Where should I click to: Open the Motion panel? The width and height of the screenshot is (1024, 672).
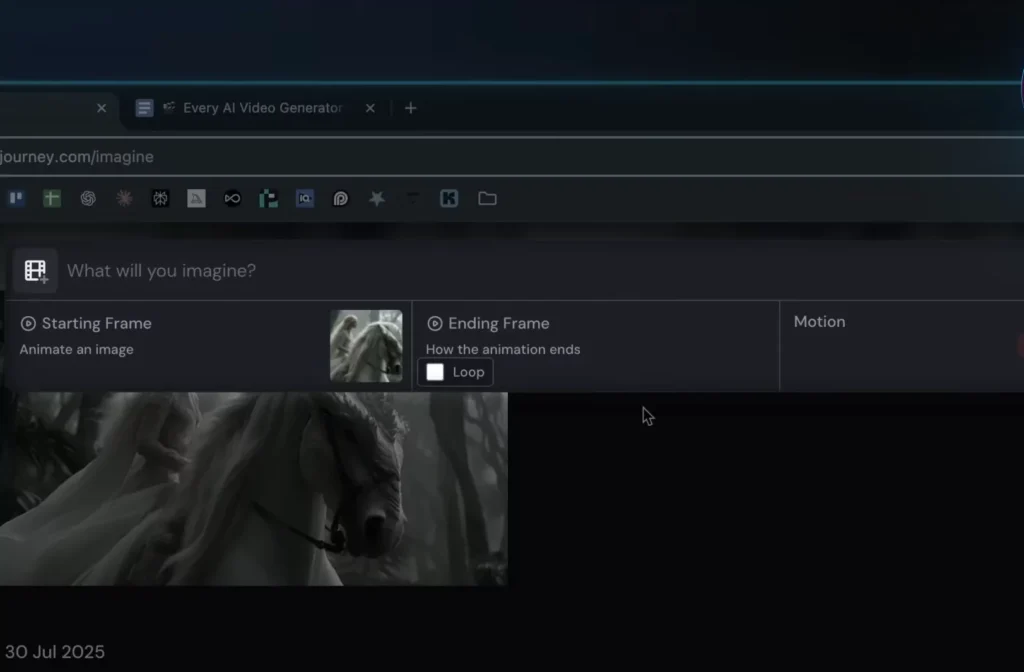[820, 321]
